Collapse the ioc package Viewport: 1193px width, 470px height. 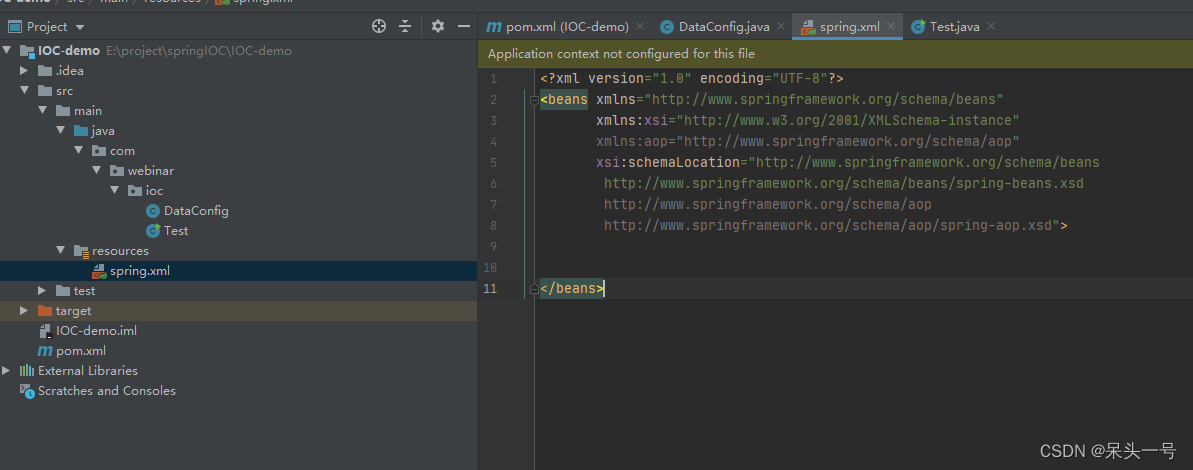click(116, 191)
